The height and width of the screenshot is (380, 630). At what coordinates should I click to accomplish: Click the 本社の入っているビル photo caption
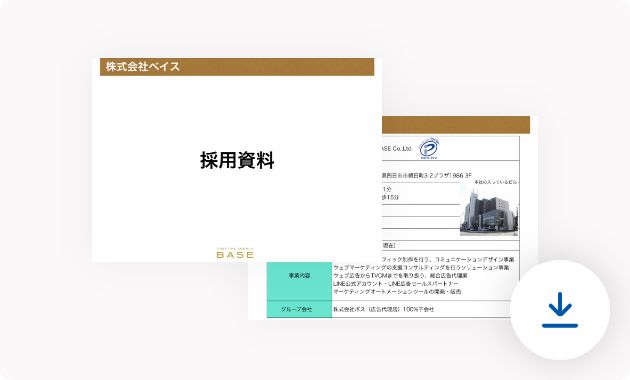[496, 182]
